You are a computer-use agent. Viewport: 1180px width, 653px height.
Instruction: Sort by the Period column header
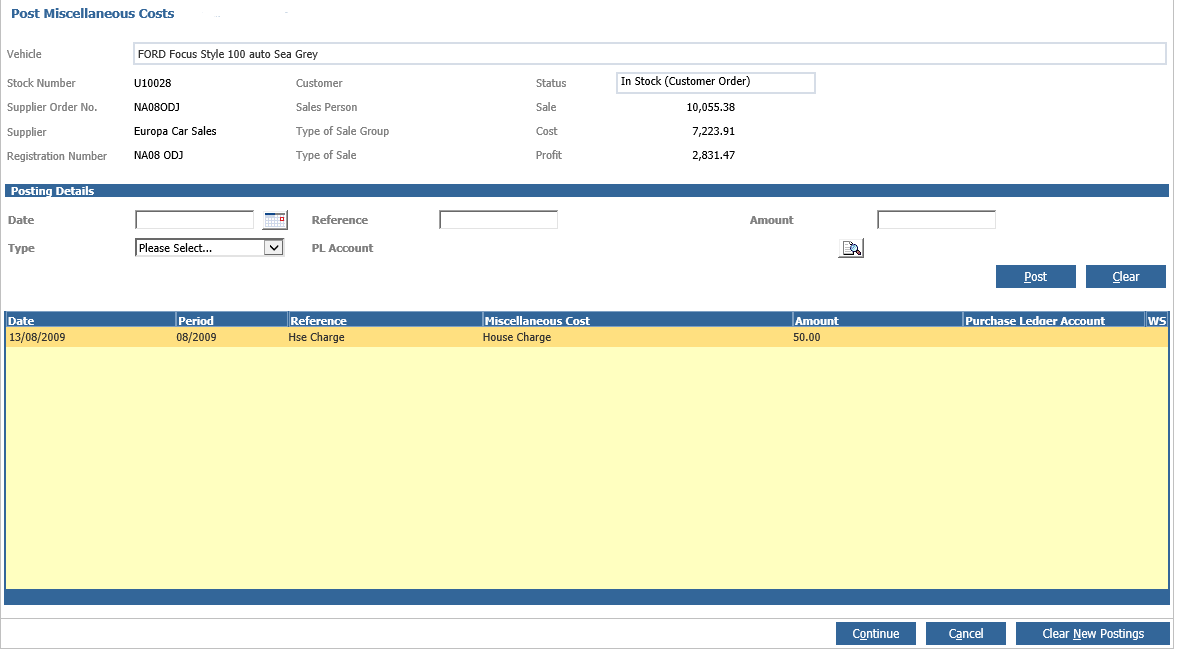tap(232, 320)
